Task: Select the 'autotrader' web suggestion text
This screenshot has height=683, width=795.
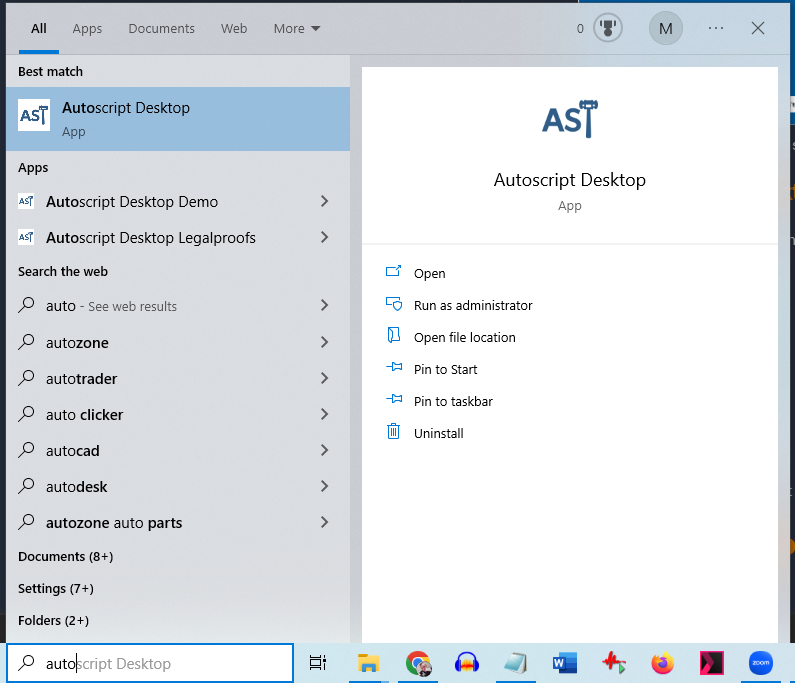Action: pos(82,379)
